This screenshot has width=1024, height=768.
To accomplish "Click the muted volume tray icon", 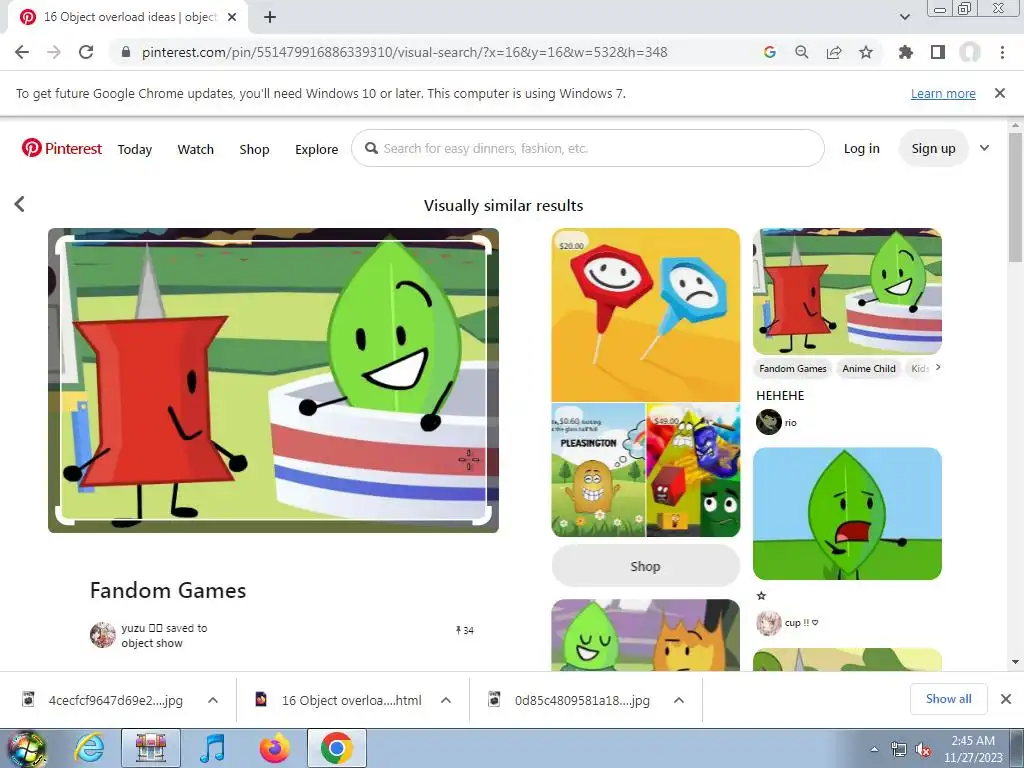I will tap(923, 750).
